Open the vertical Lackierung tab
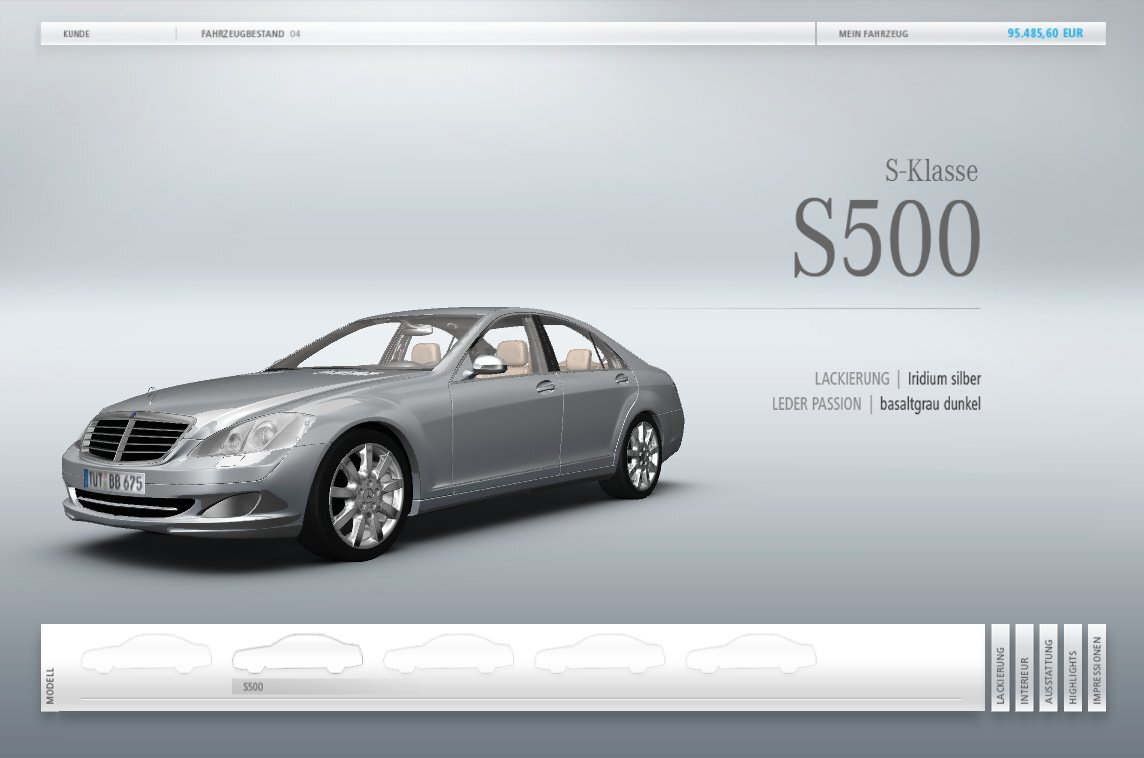Screen dimensions: 1144x758 [x=1000, y=667]
